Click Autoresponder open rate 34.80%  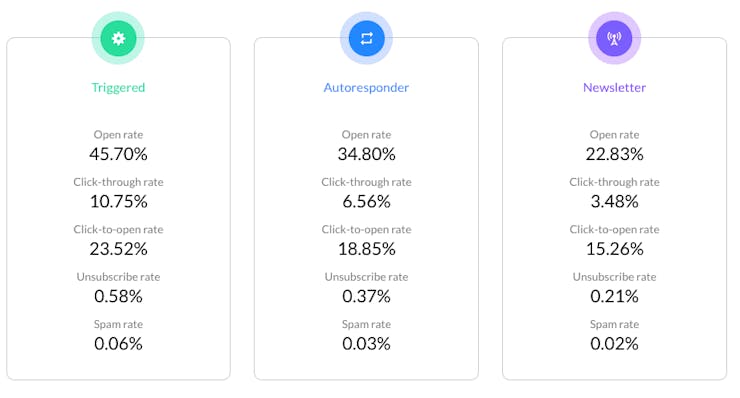tap(366, 154)
